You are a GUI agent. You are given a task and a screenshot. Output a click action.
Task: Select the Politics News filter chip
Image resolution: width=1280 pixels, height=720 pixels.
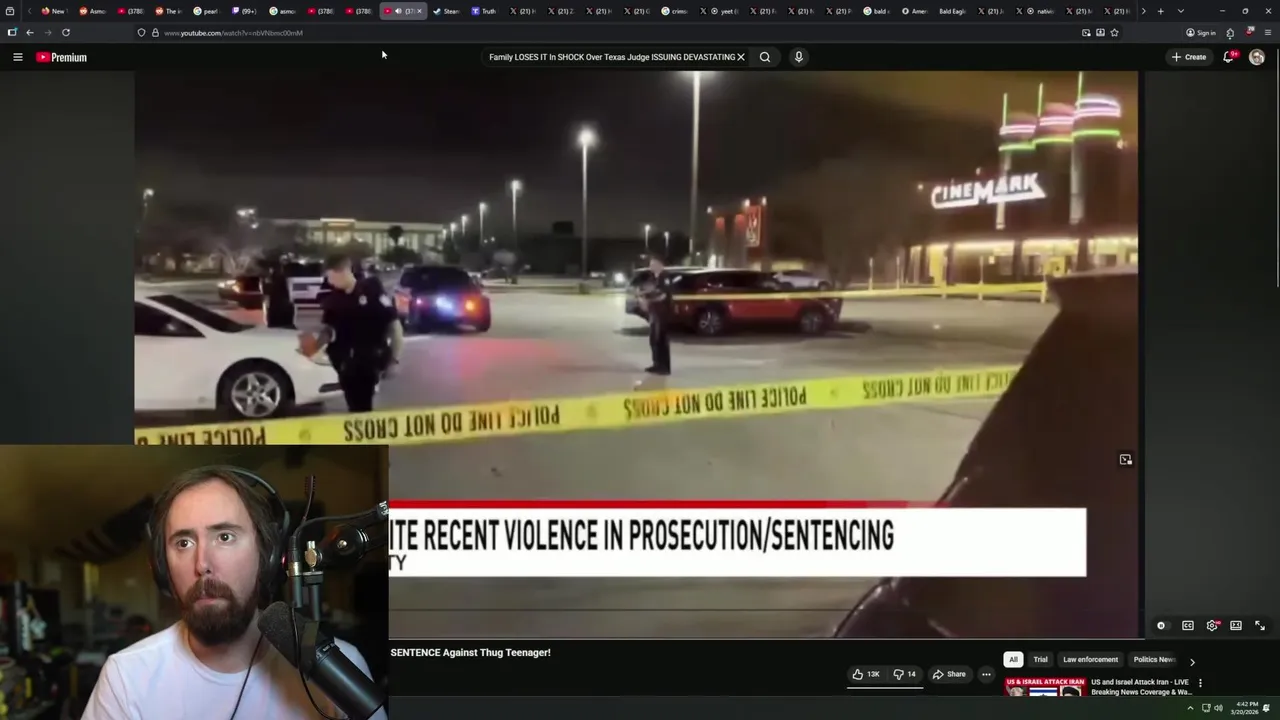[1154, 660]
